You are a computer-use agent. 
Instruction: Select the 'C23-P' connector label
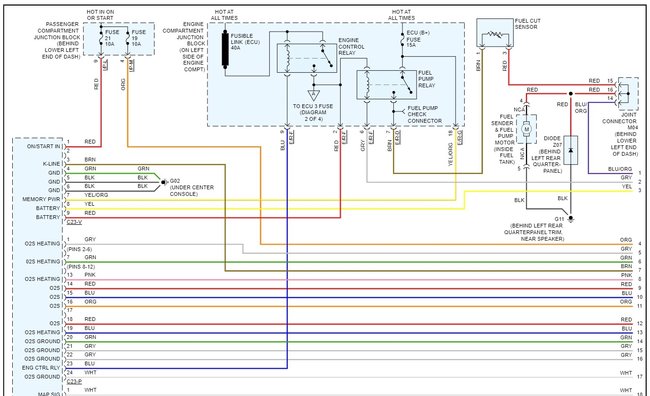pos(74,381)
